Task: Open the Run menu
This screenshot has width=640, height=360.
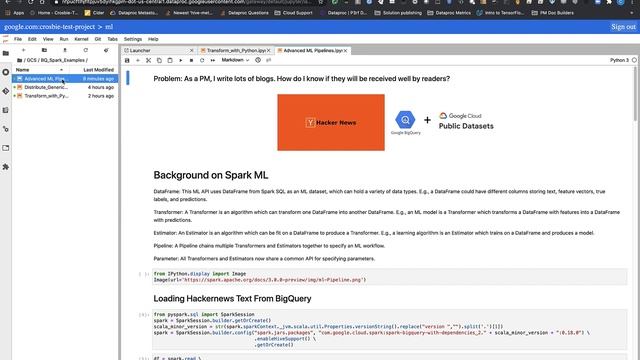Action: (x=64, y=39)
